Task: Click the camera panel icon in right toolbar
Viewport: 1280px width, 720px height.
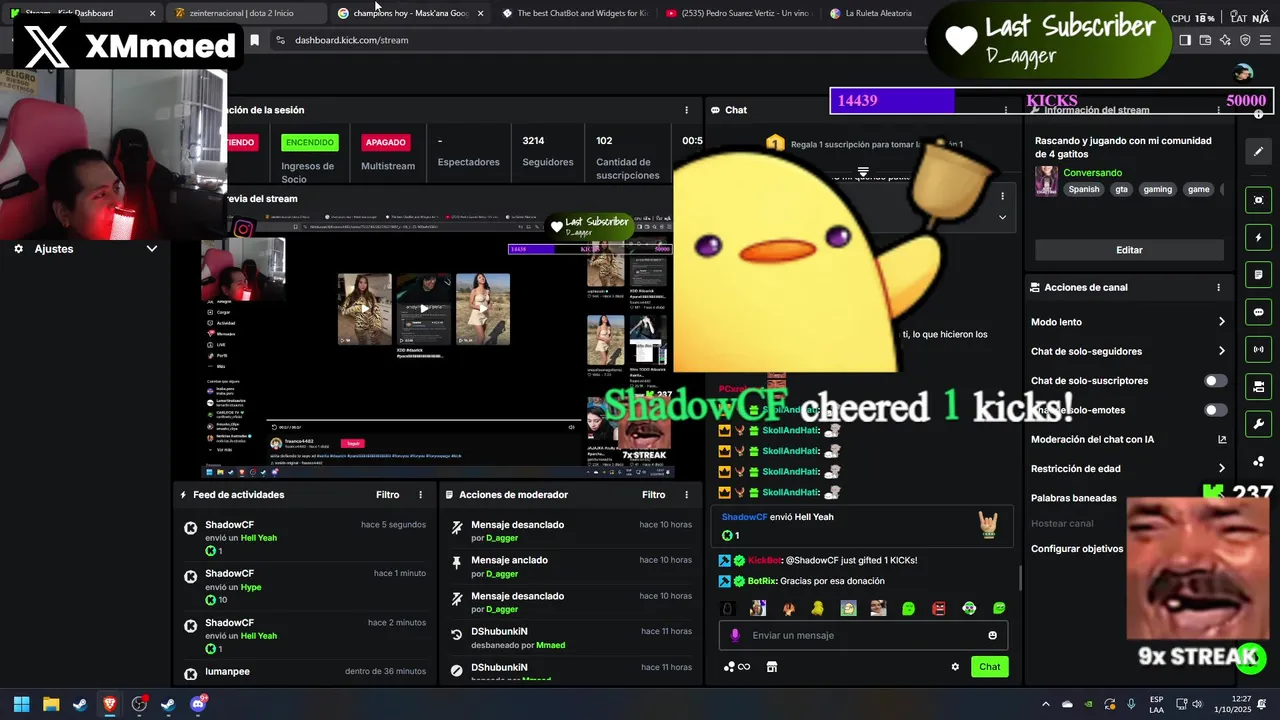Action: [1258, 386]
